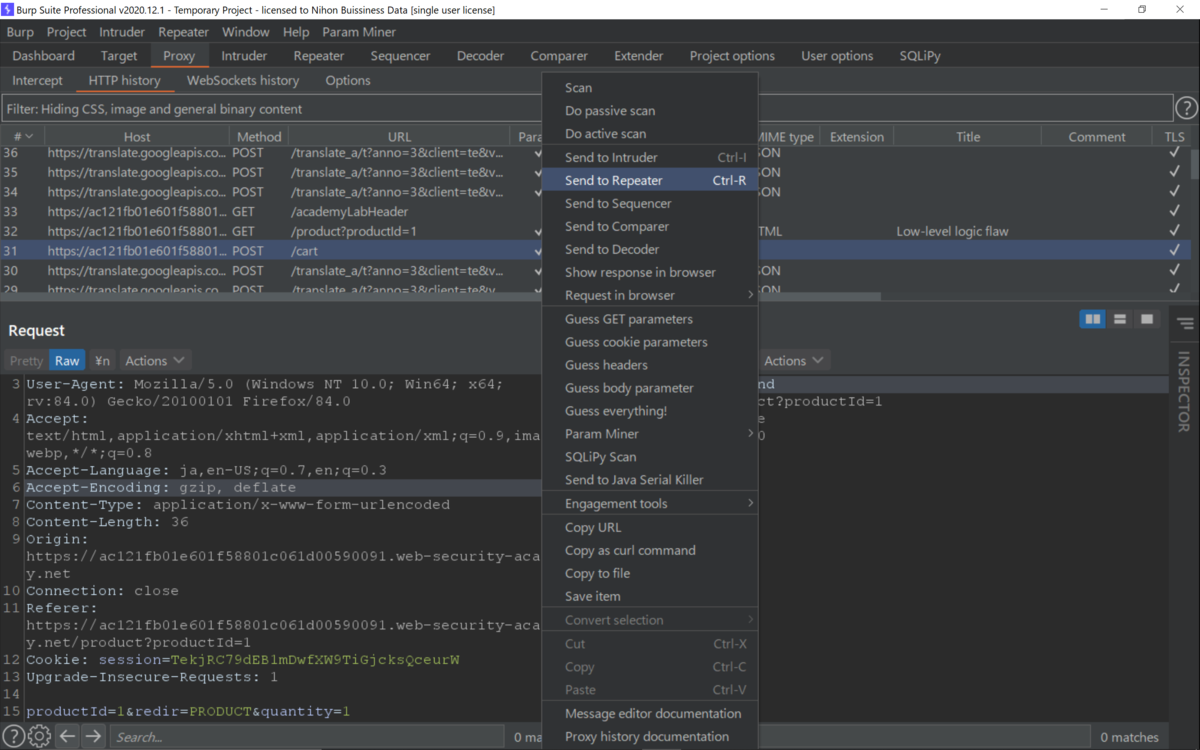This screenshot has width=1200, height=750.
Task: Open WebSockets history sub-tab
Action: 243,80
